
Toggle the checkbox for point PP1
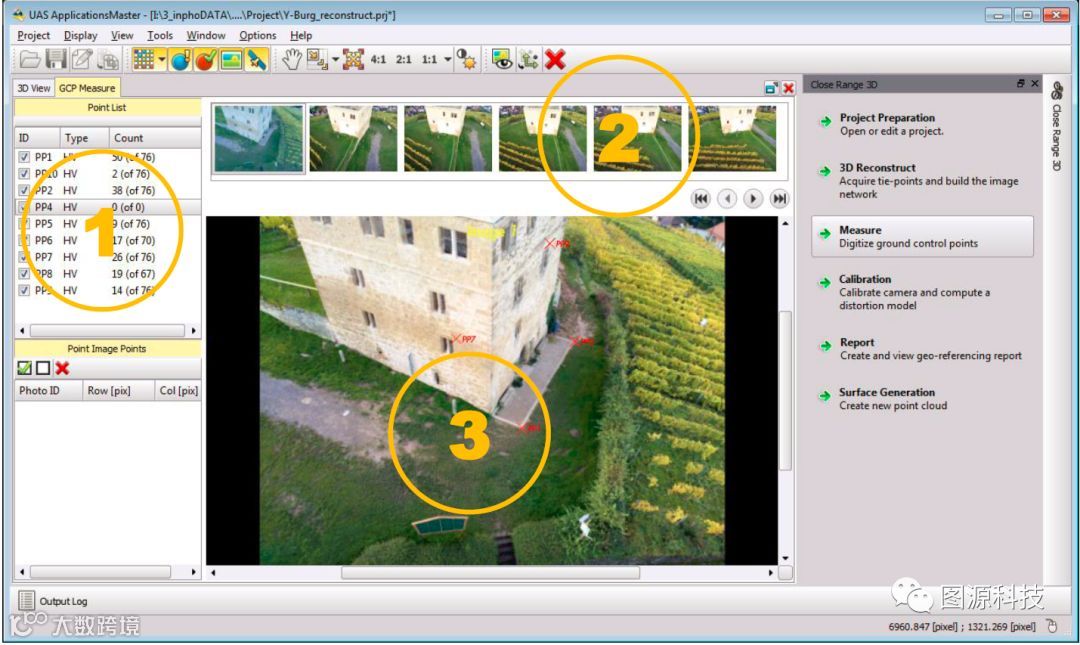pyautogui.click(x=24, y=157)
